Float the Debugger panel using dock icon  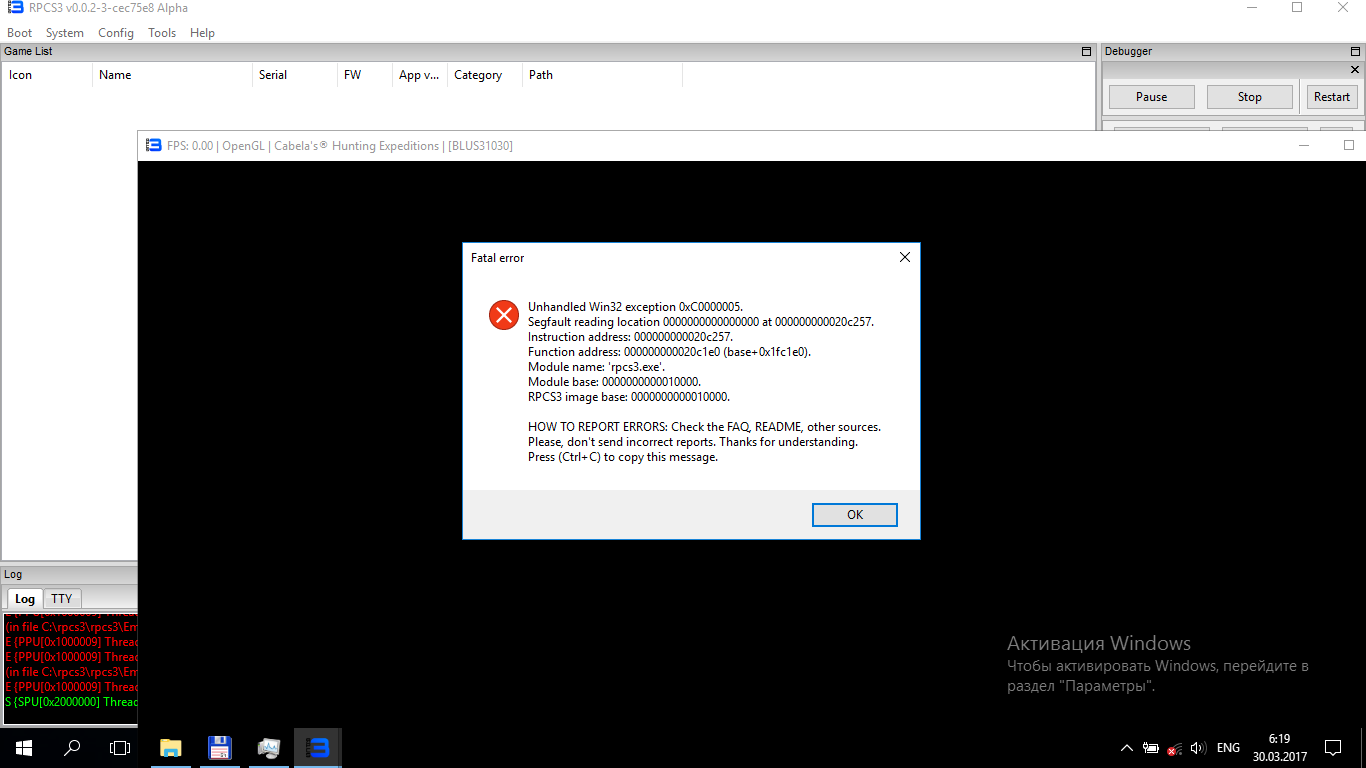[x=1355, y=51]
